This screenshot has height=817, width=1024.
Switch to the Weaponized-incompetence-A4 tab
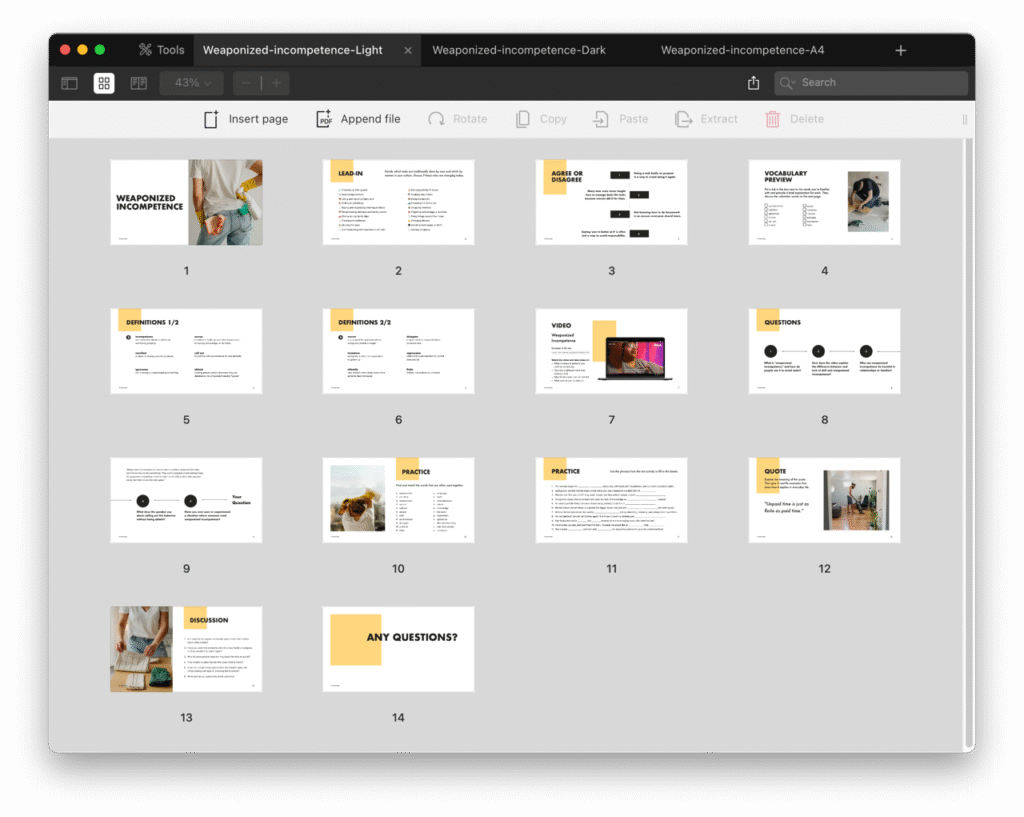coord(742,50)
